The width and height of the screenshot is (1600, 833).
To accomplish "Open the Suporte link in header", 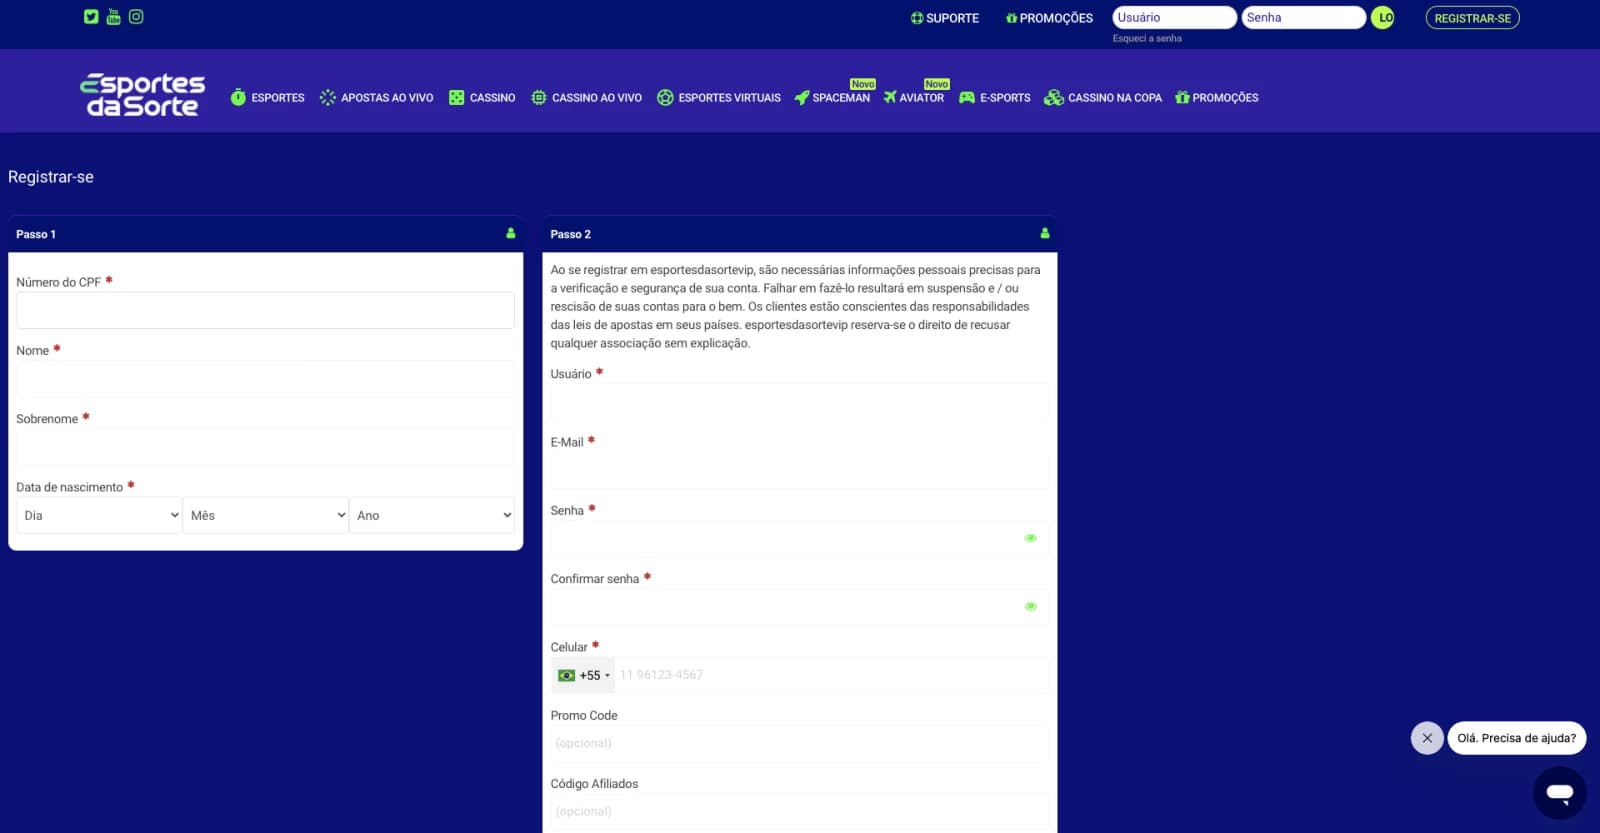I will [945, 18].
